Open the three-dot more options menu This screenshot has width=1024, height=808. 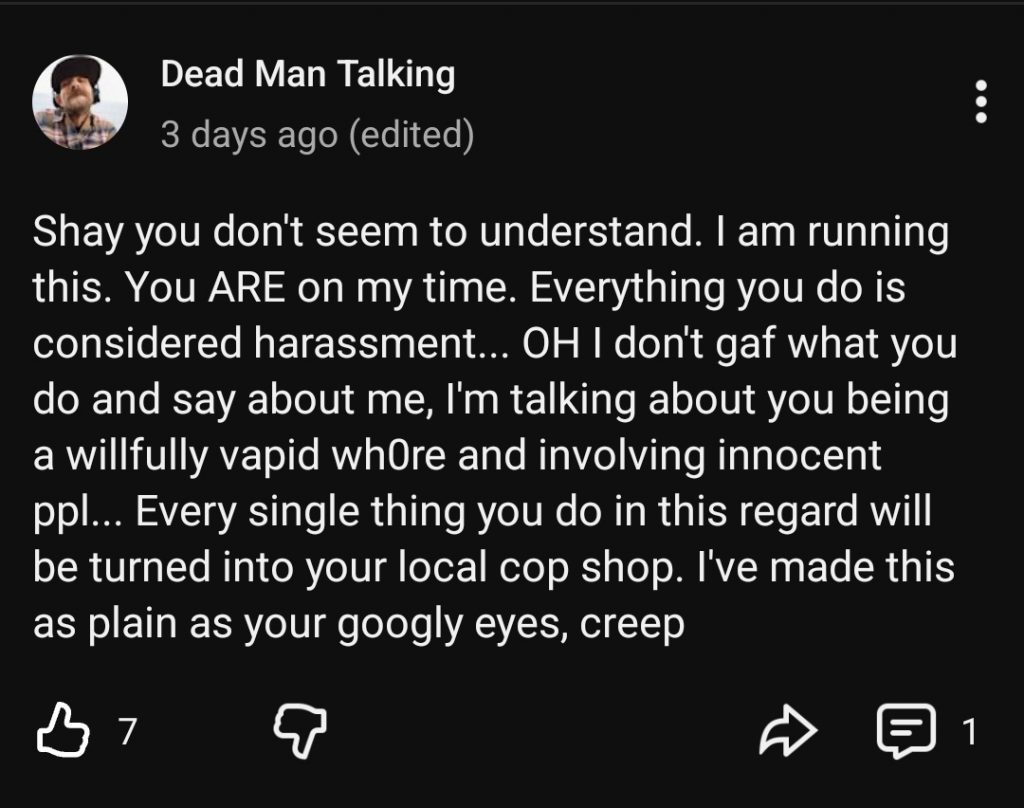[981, 102]
